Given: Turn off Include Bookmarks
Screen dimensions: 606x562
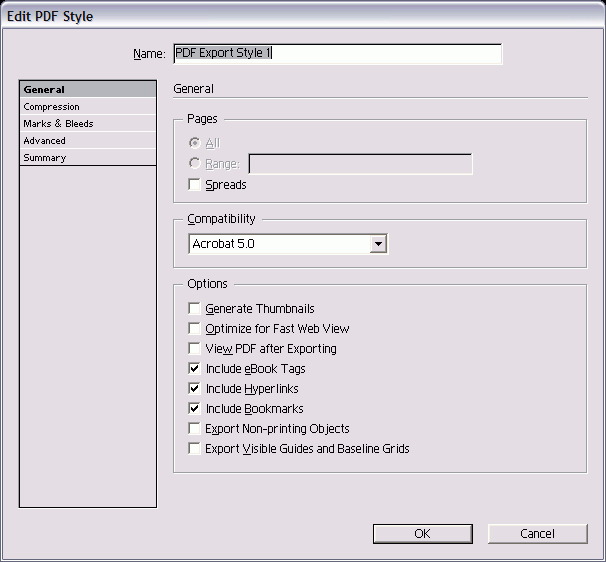Looking at the screenshot, I should pyautogui.click(x=195, y=409).
